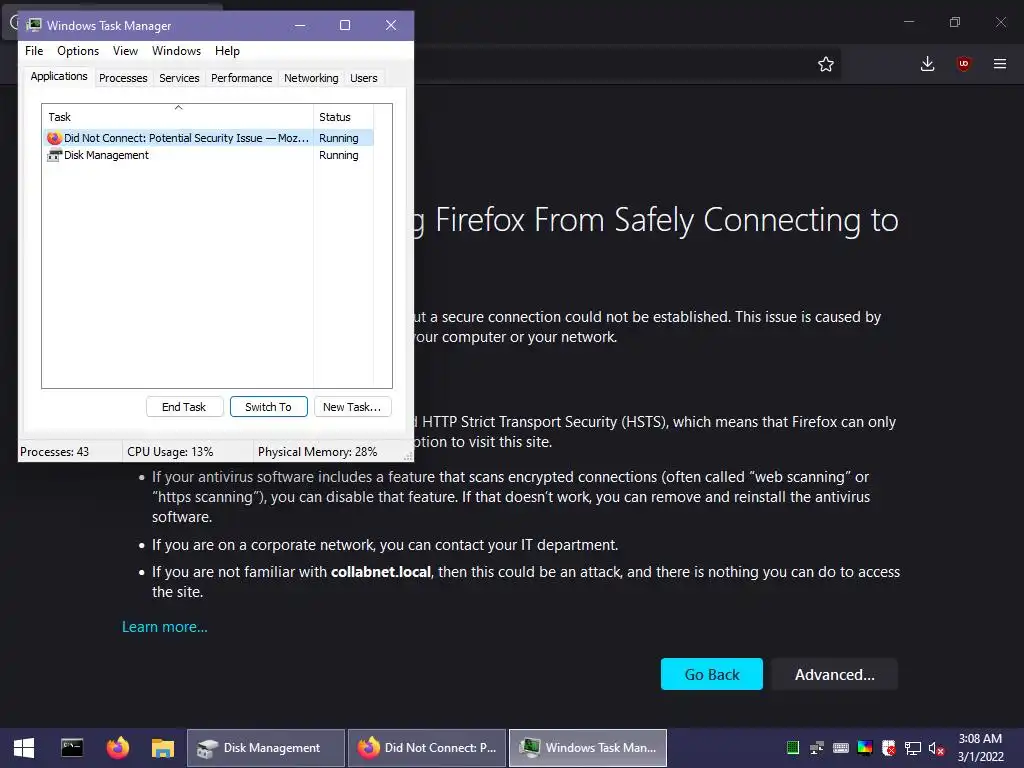
Task: Click the Switch To button
Action: tap(268, 407)
